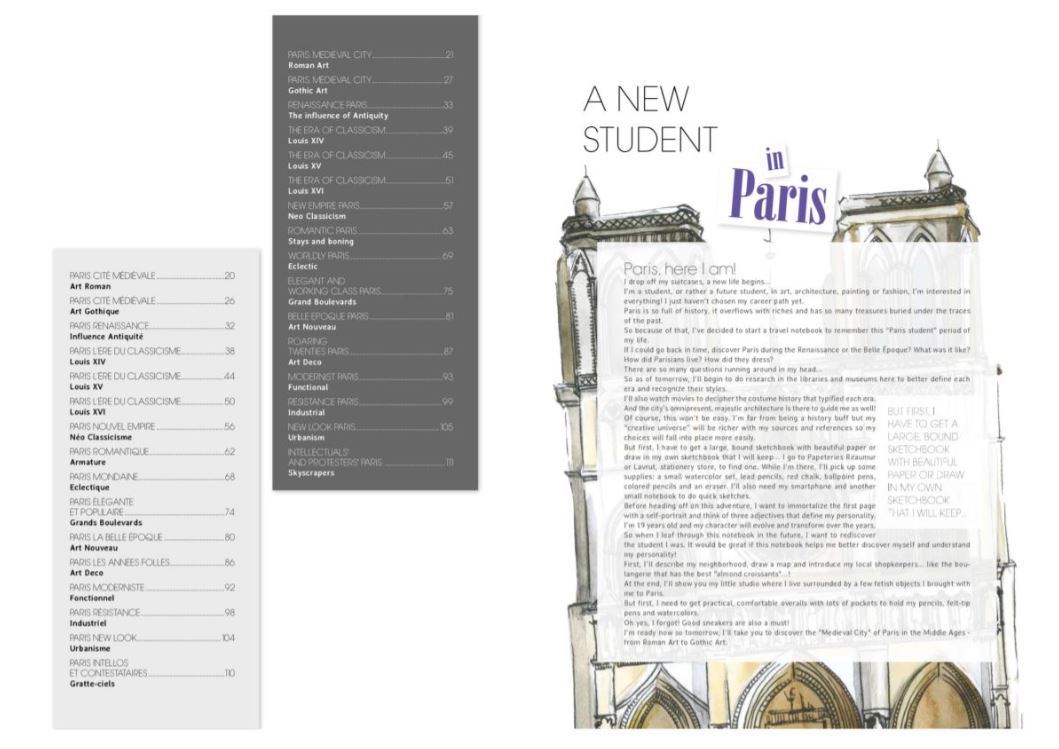The width and height of the screenshot is (1059, 749).
Task: Select the "Stays and boning" subtitle
Action: pos(321,241)
